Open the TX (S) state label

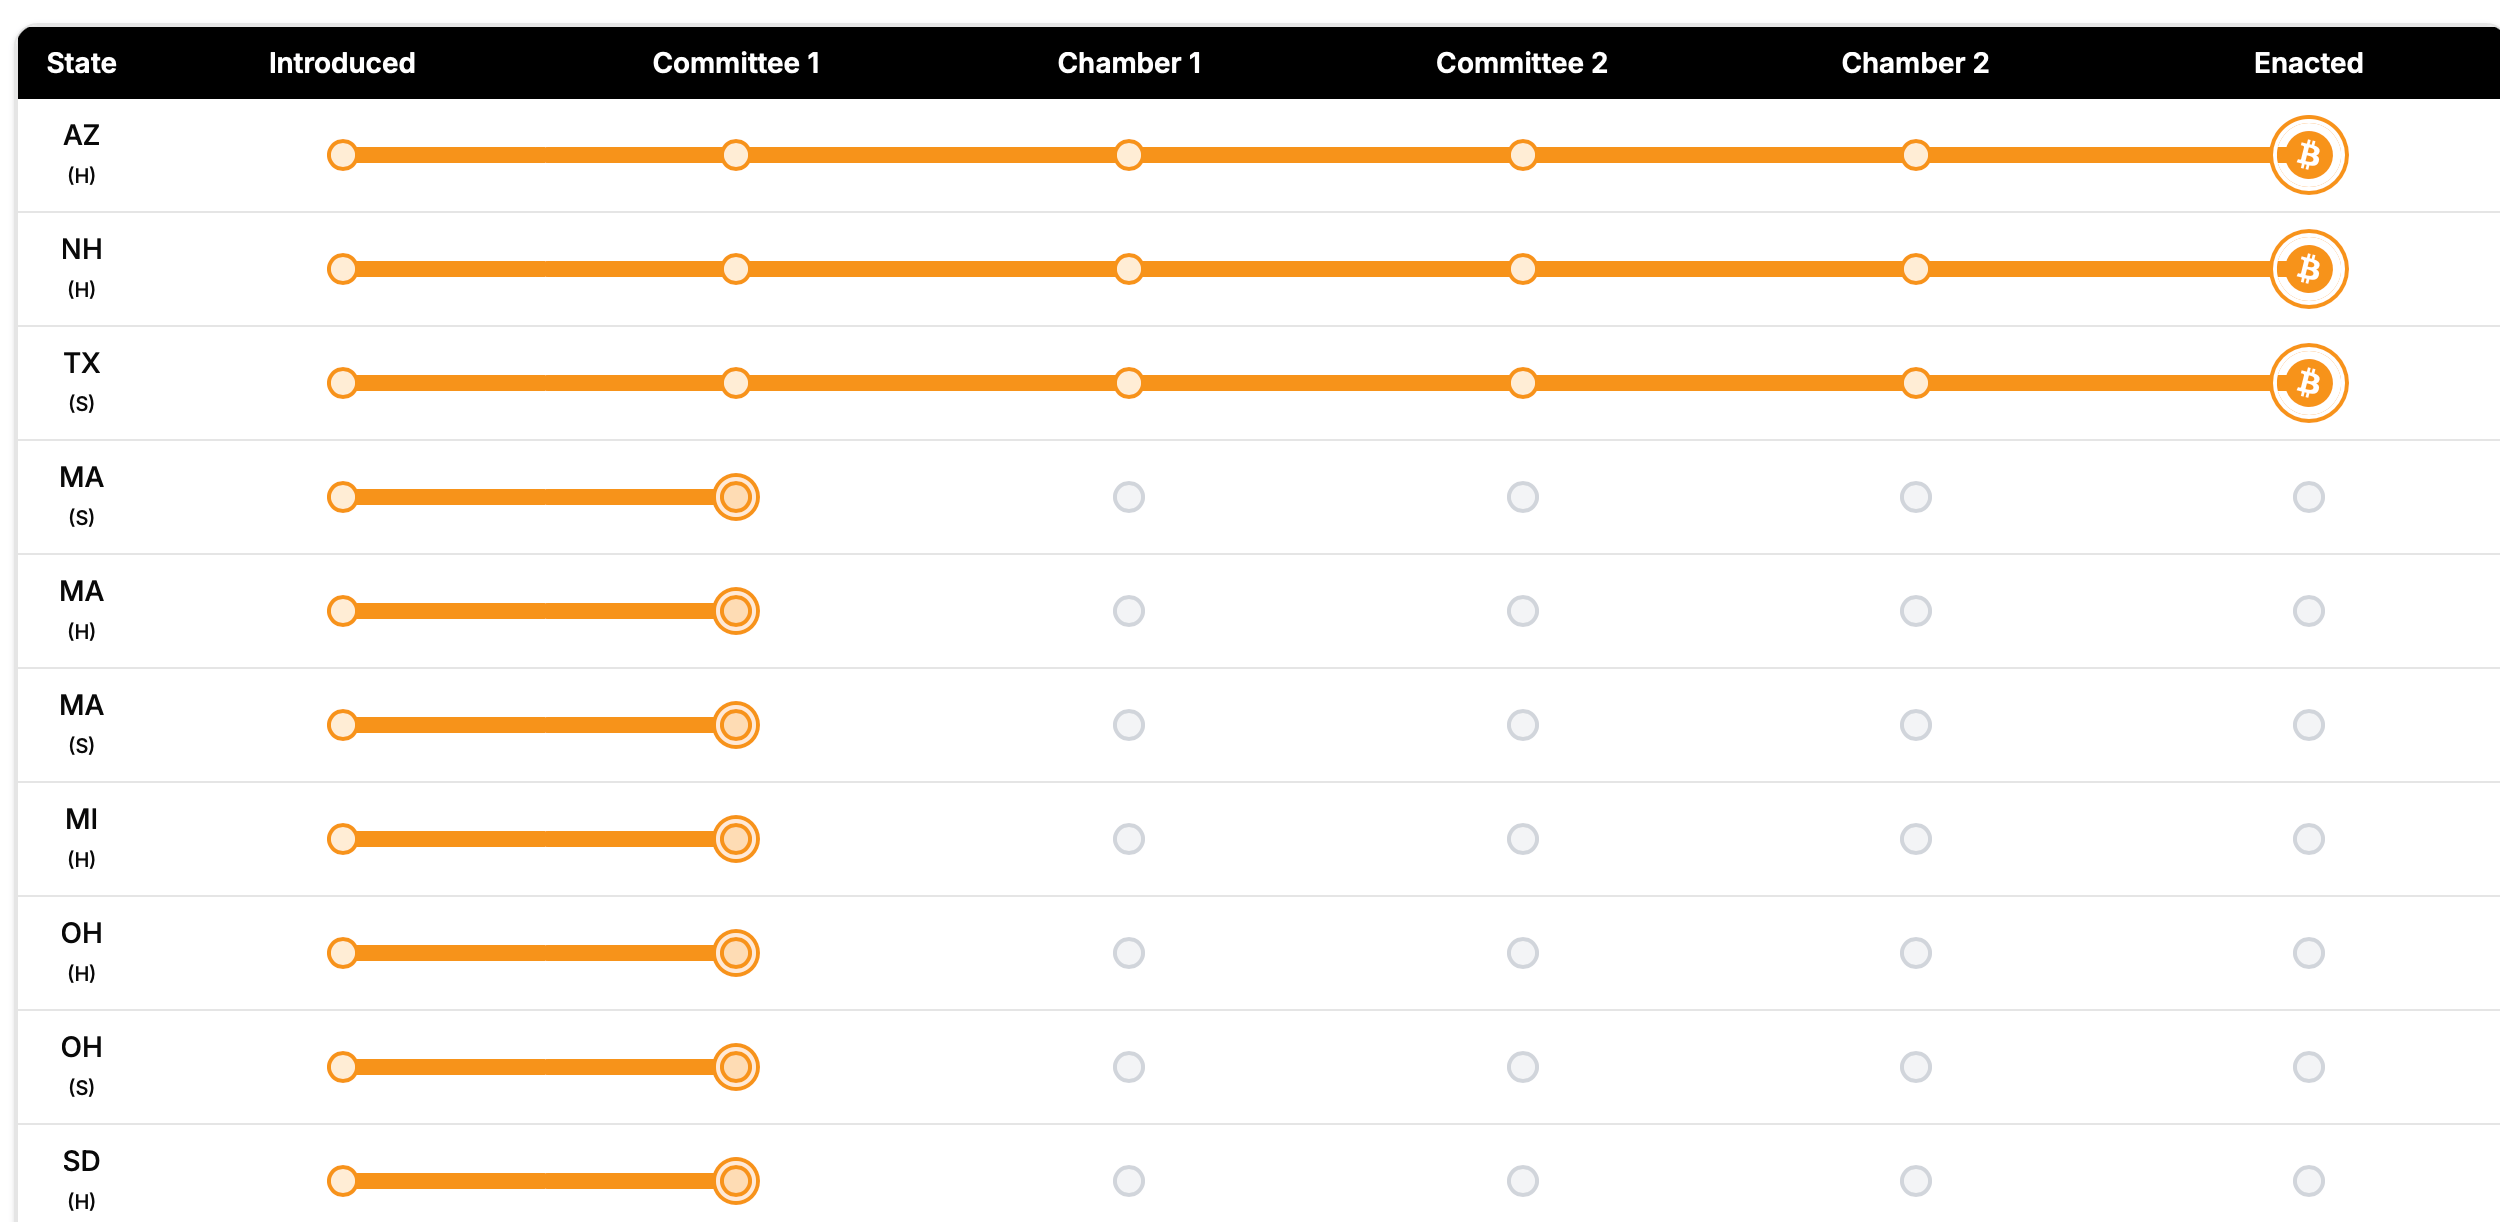(x=82, y=381)
